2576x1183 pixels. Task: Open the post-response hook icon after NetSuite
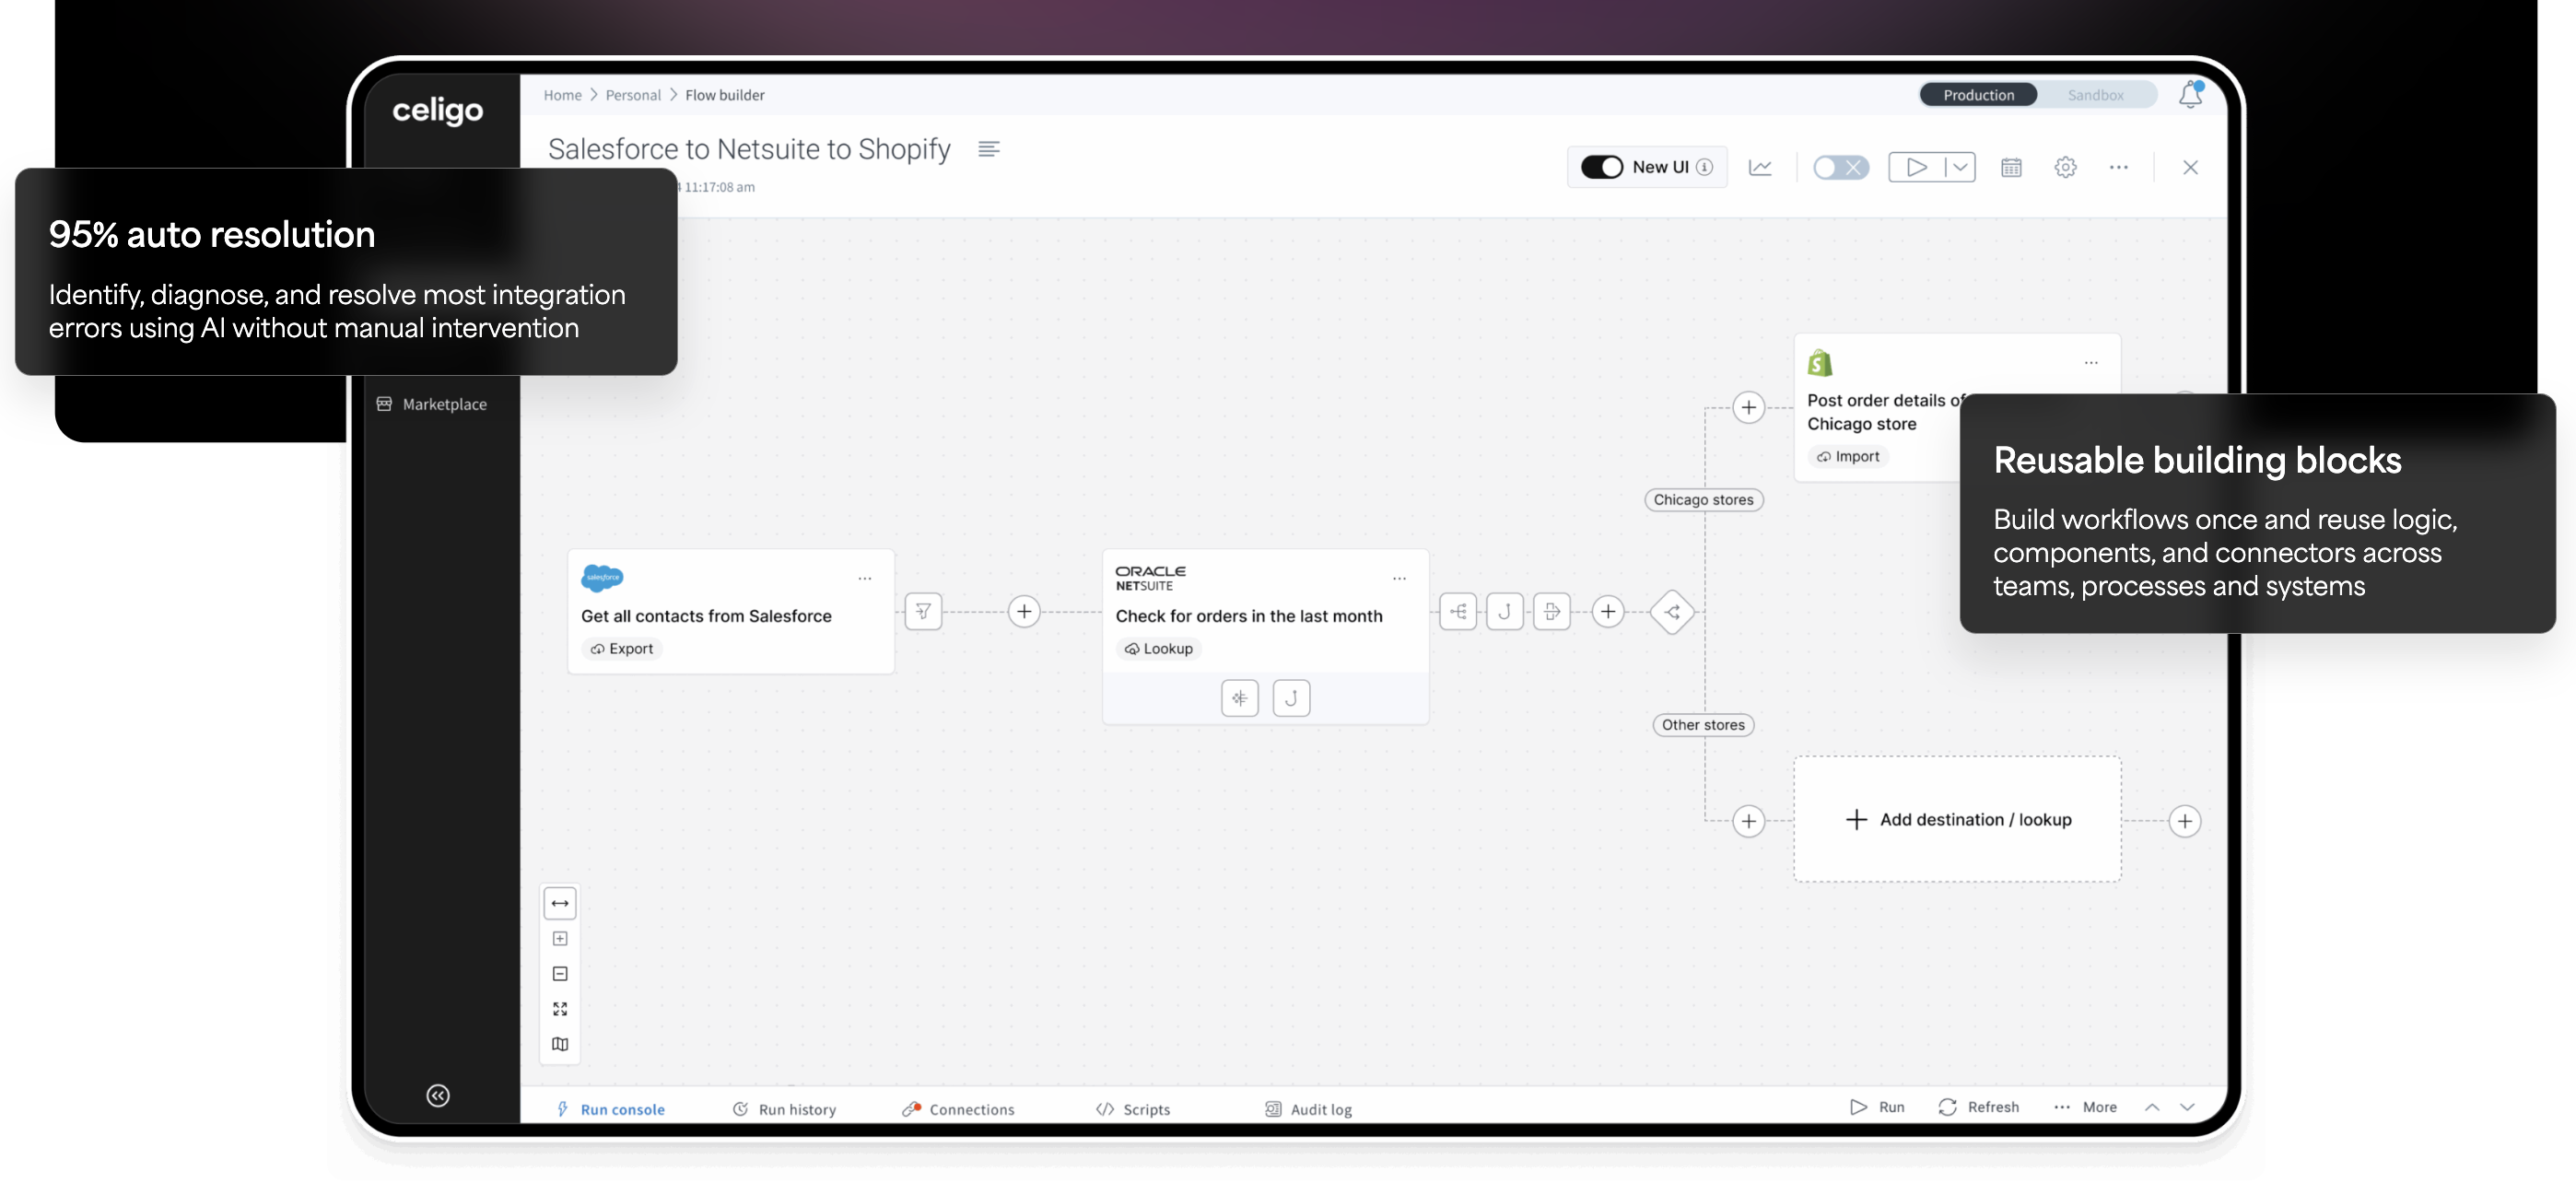(1505, 611)
